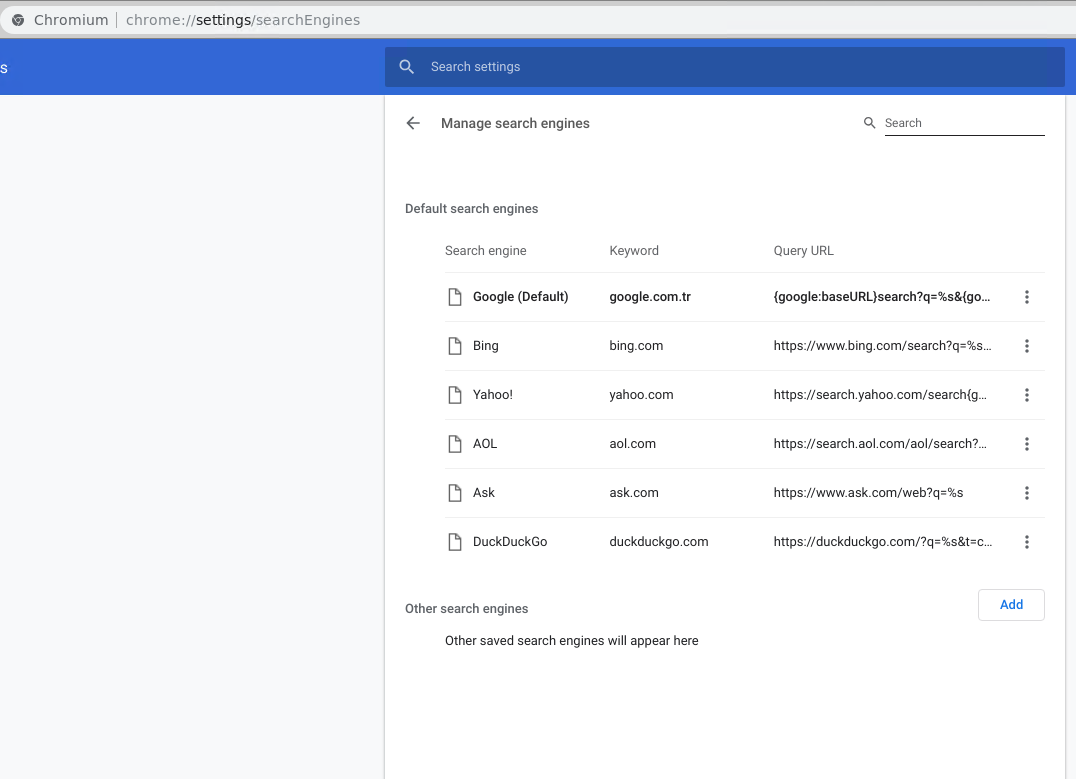Click the duckduckgo.com keyword

pos(659,542)
